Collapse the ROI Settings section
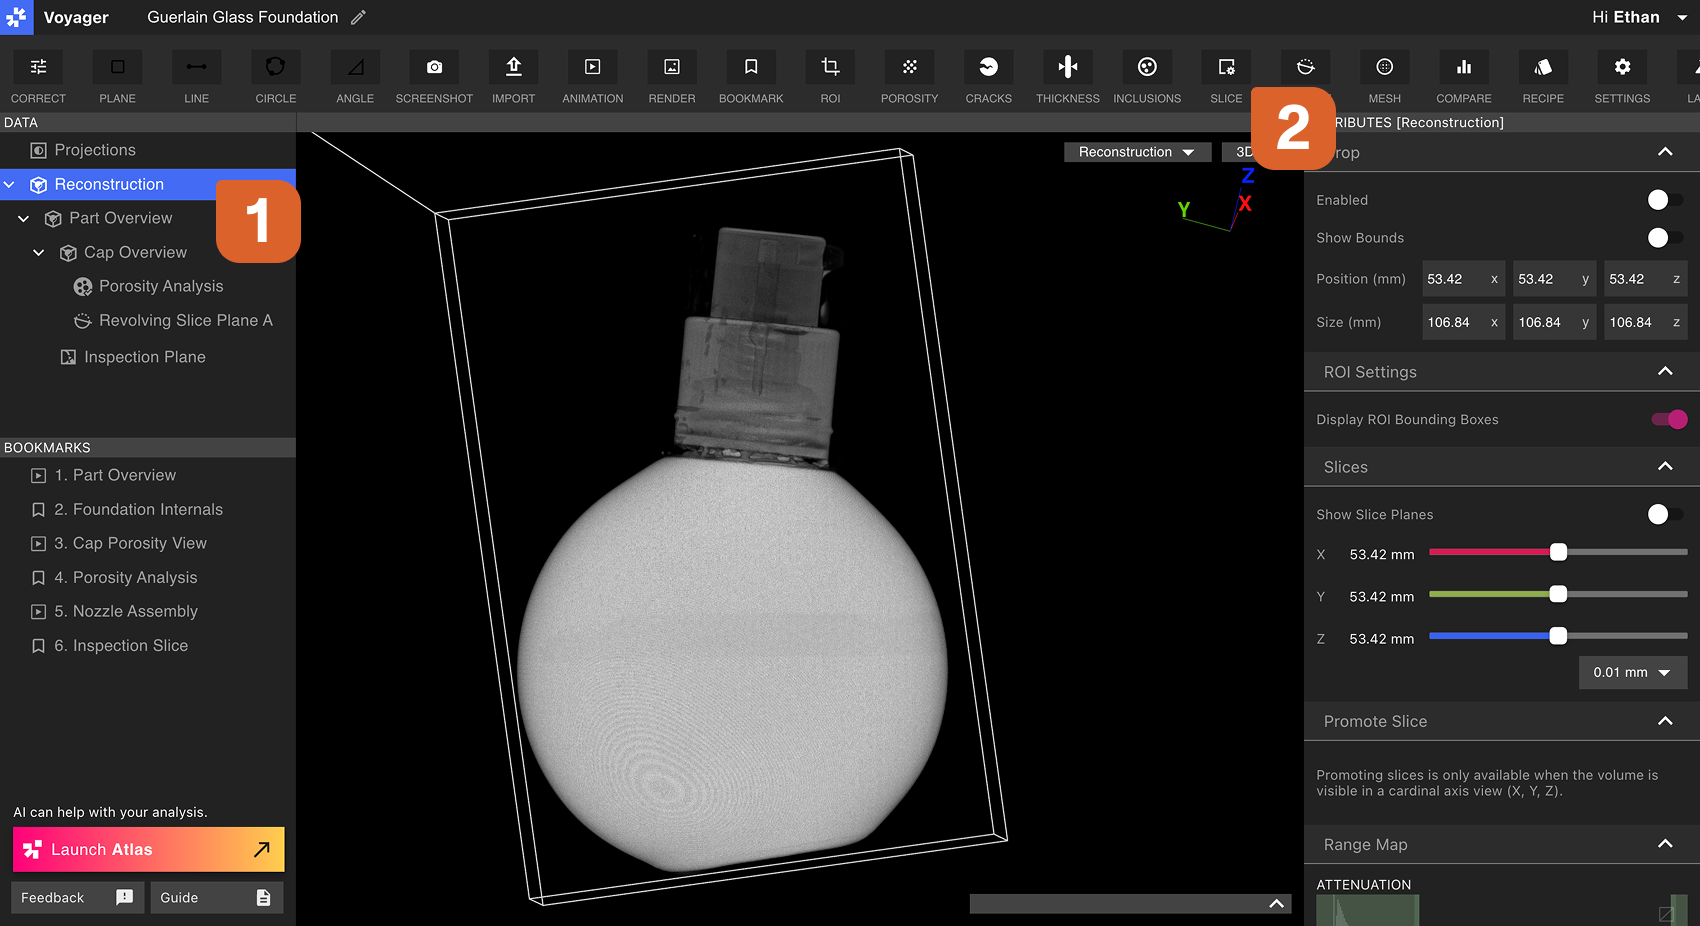 (x=1665, y=371)
